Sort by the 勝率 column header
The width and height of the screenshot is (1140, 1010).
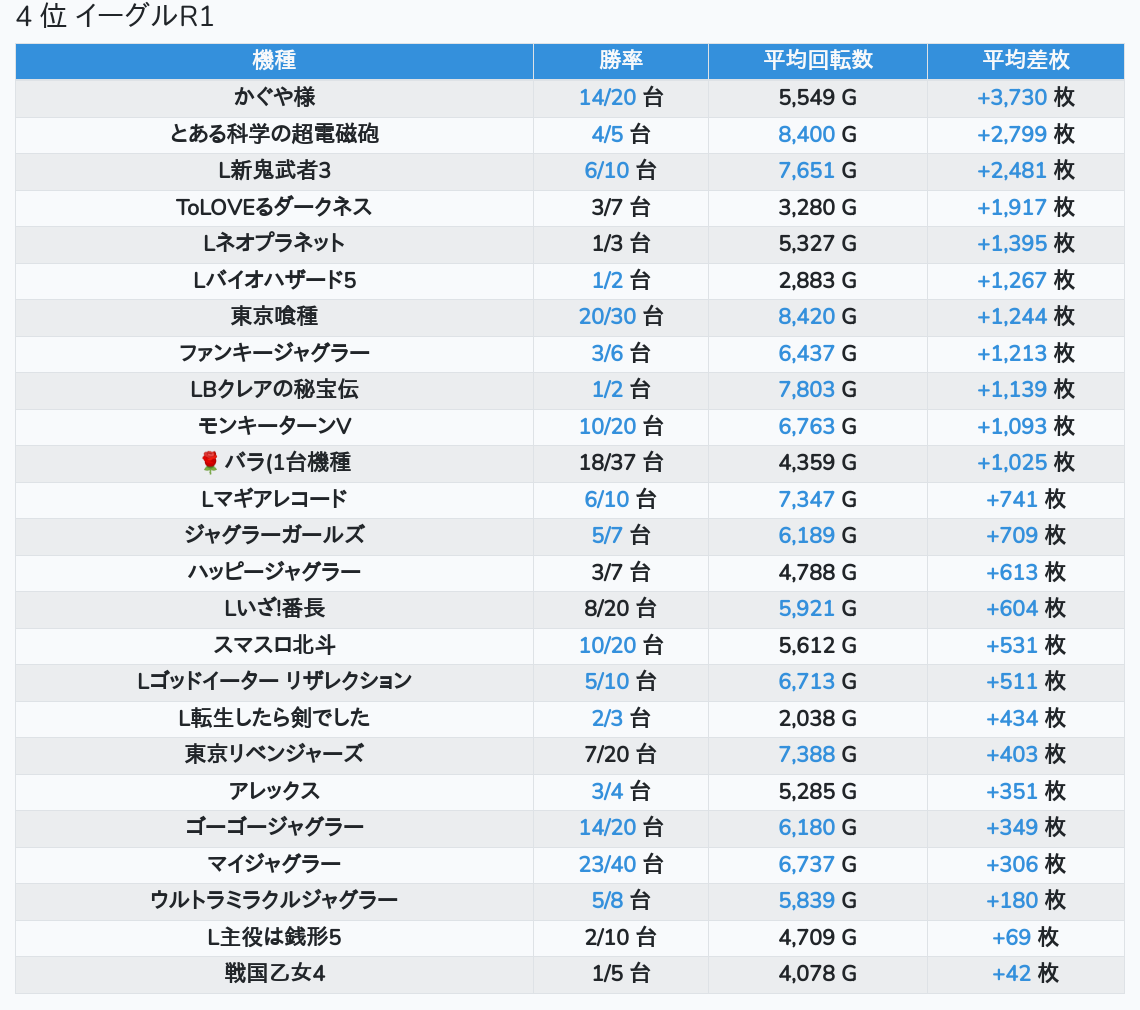620,60
